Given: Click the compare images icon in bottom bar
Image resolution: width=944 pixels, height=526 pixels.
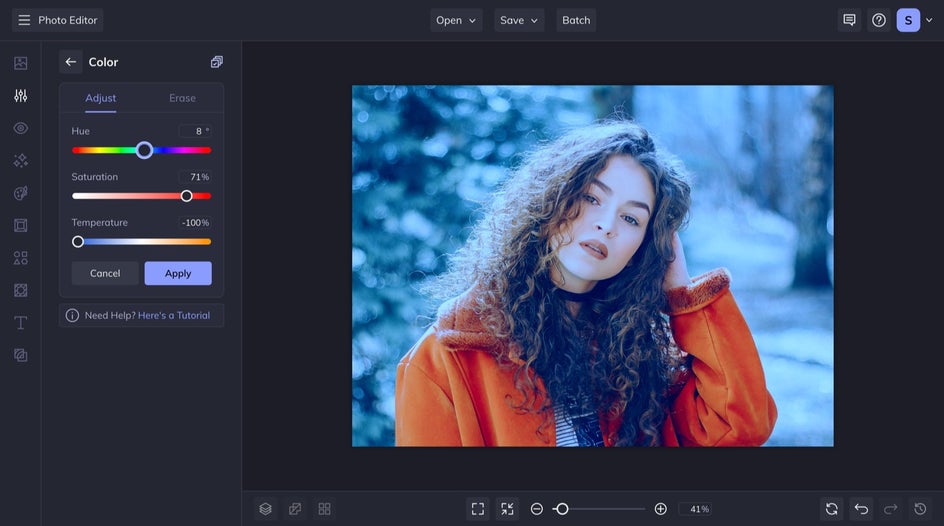Looking at the screenshot, I should (295, 509).
